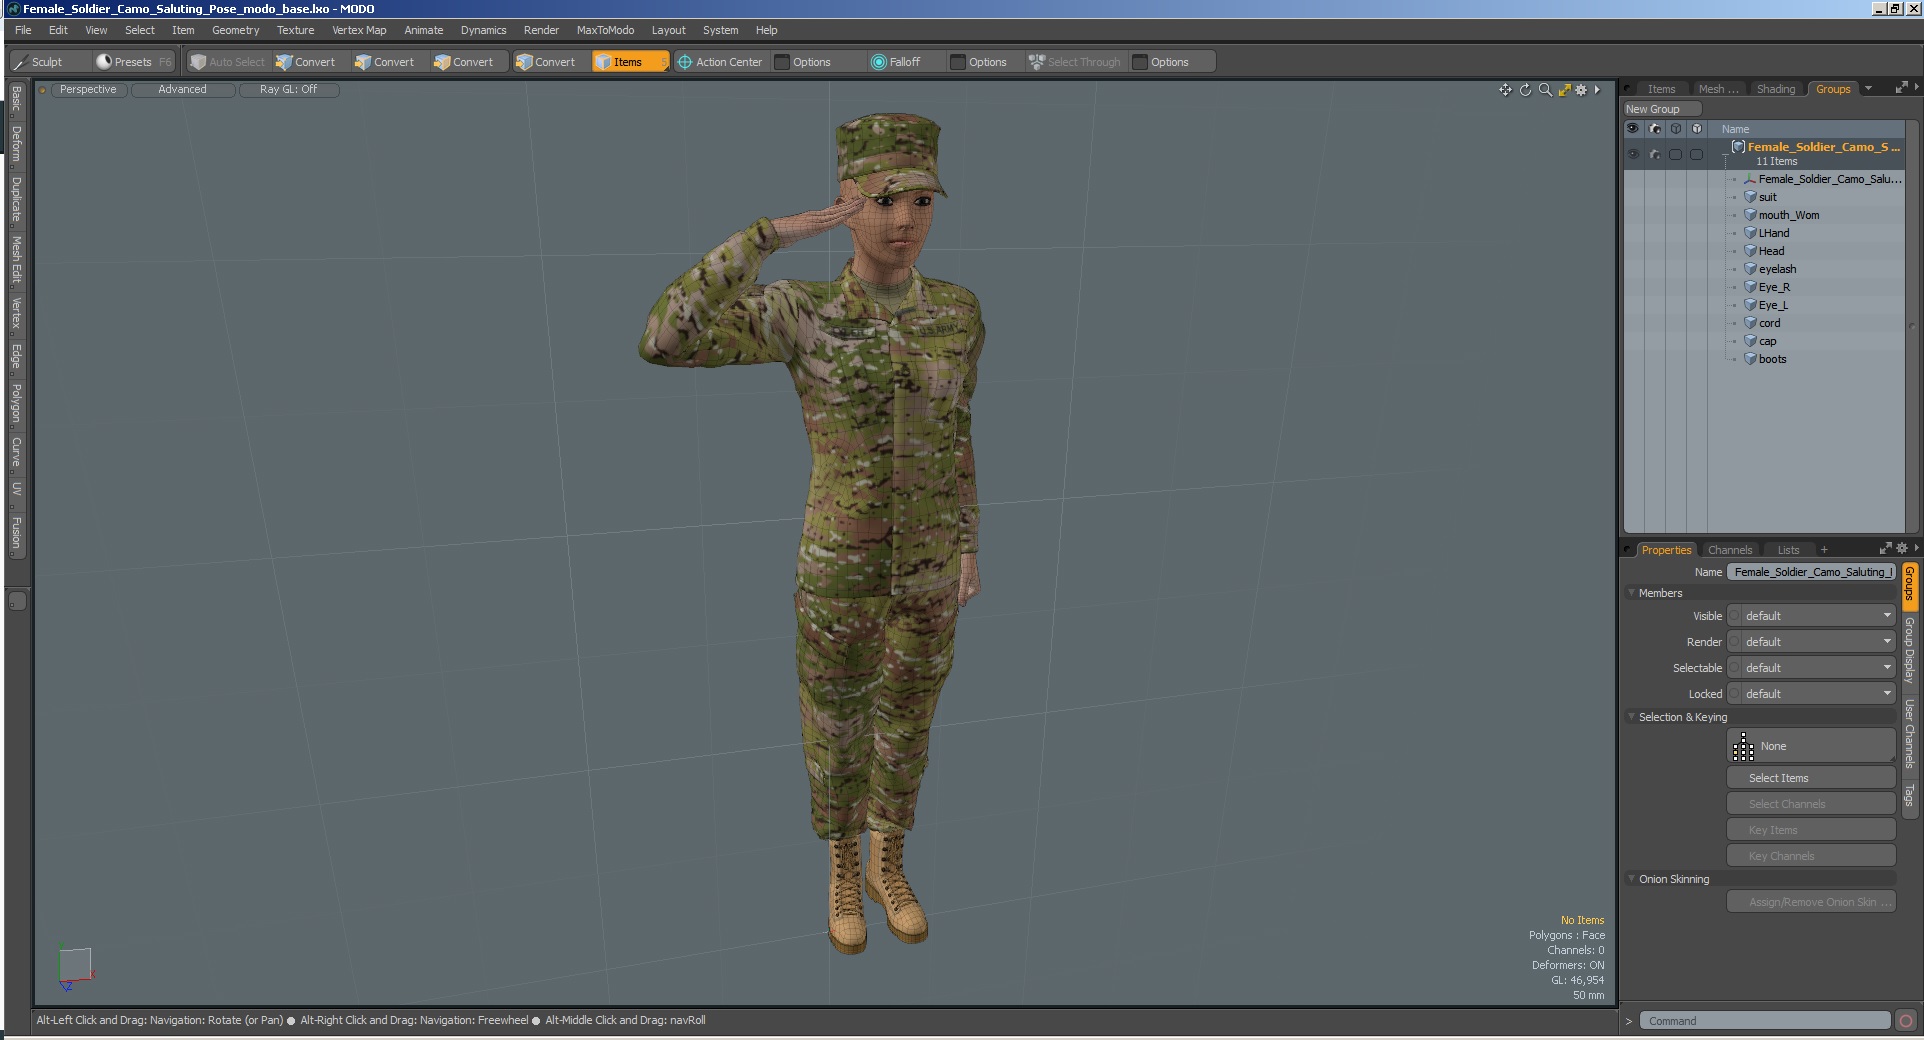Toggle render camera of Female_Soldier_Camo group
1924x1040 pixels.
pos(1655,154)
